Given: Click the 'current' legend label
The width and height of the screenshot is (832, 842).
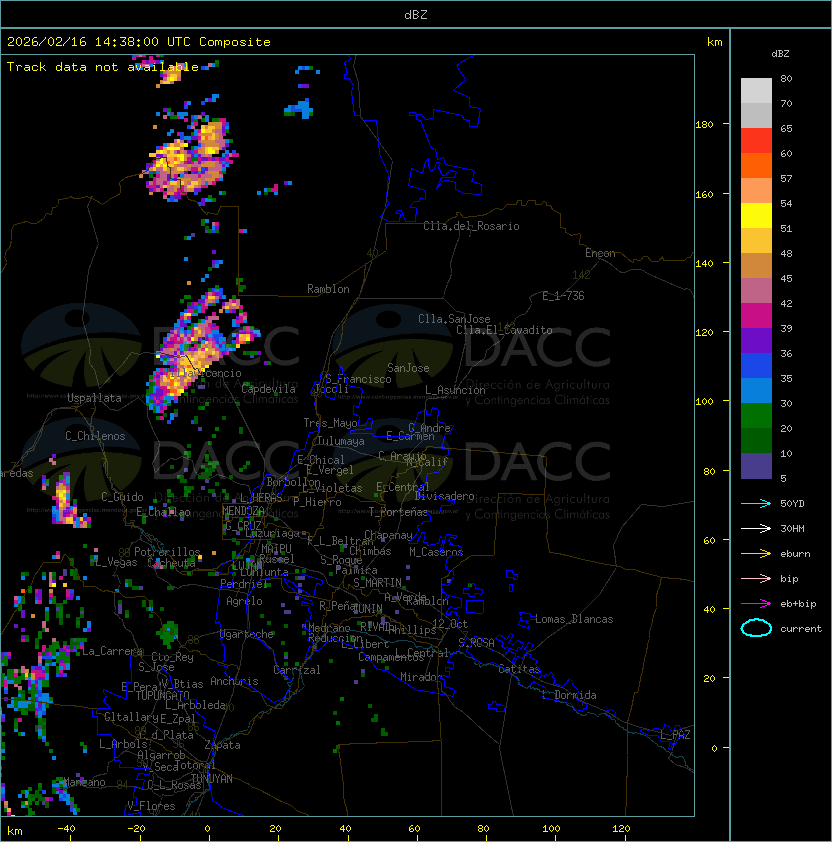Looking at the screenshot, I should [x=801, y=629].
